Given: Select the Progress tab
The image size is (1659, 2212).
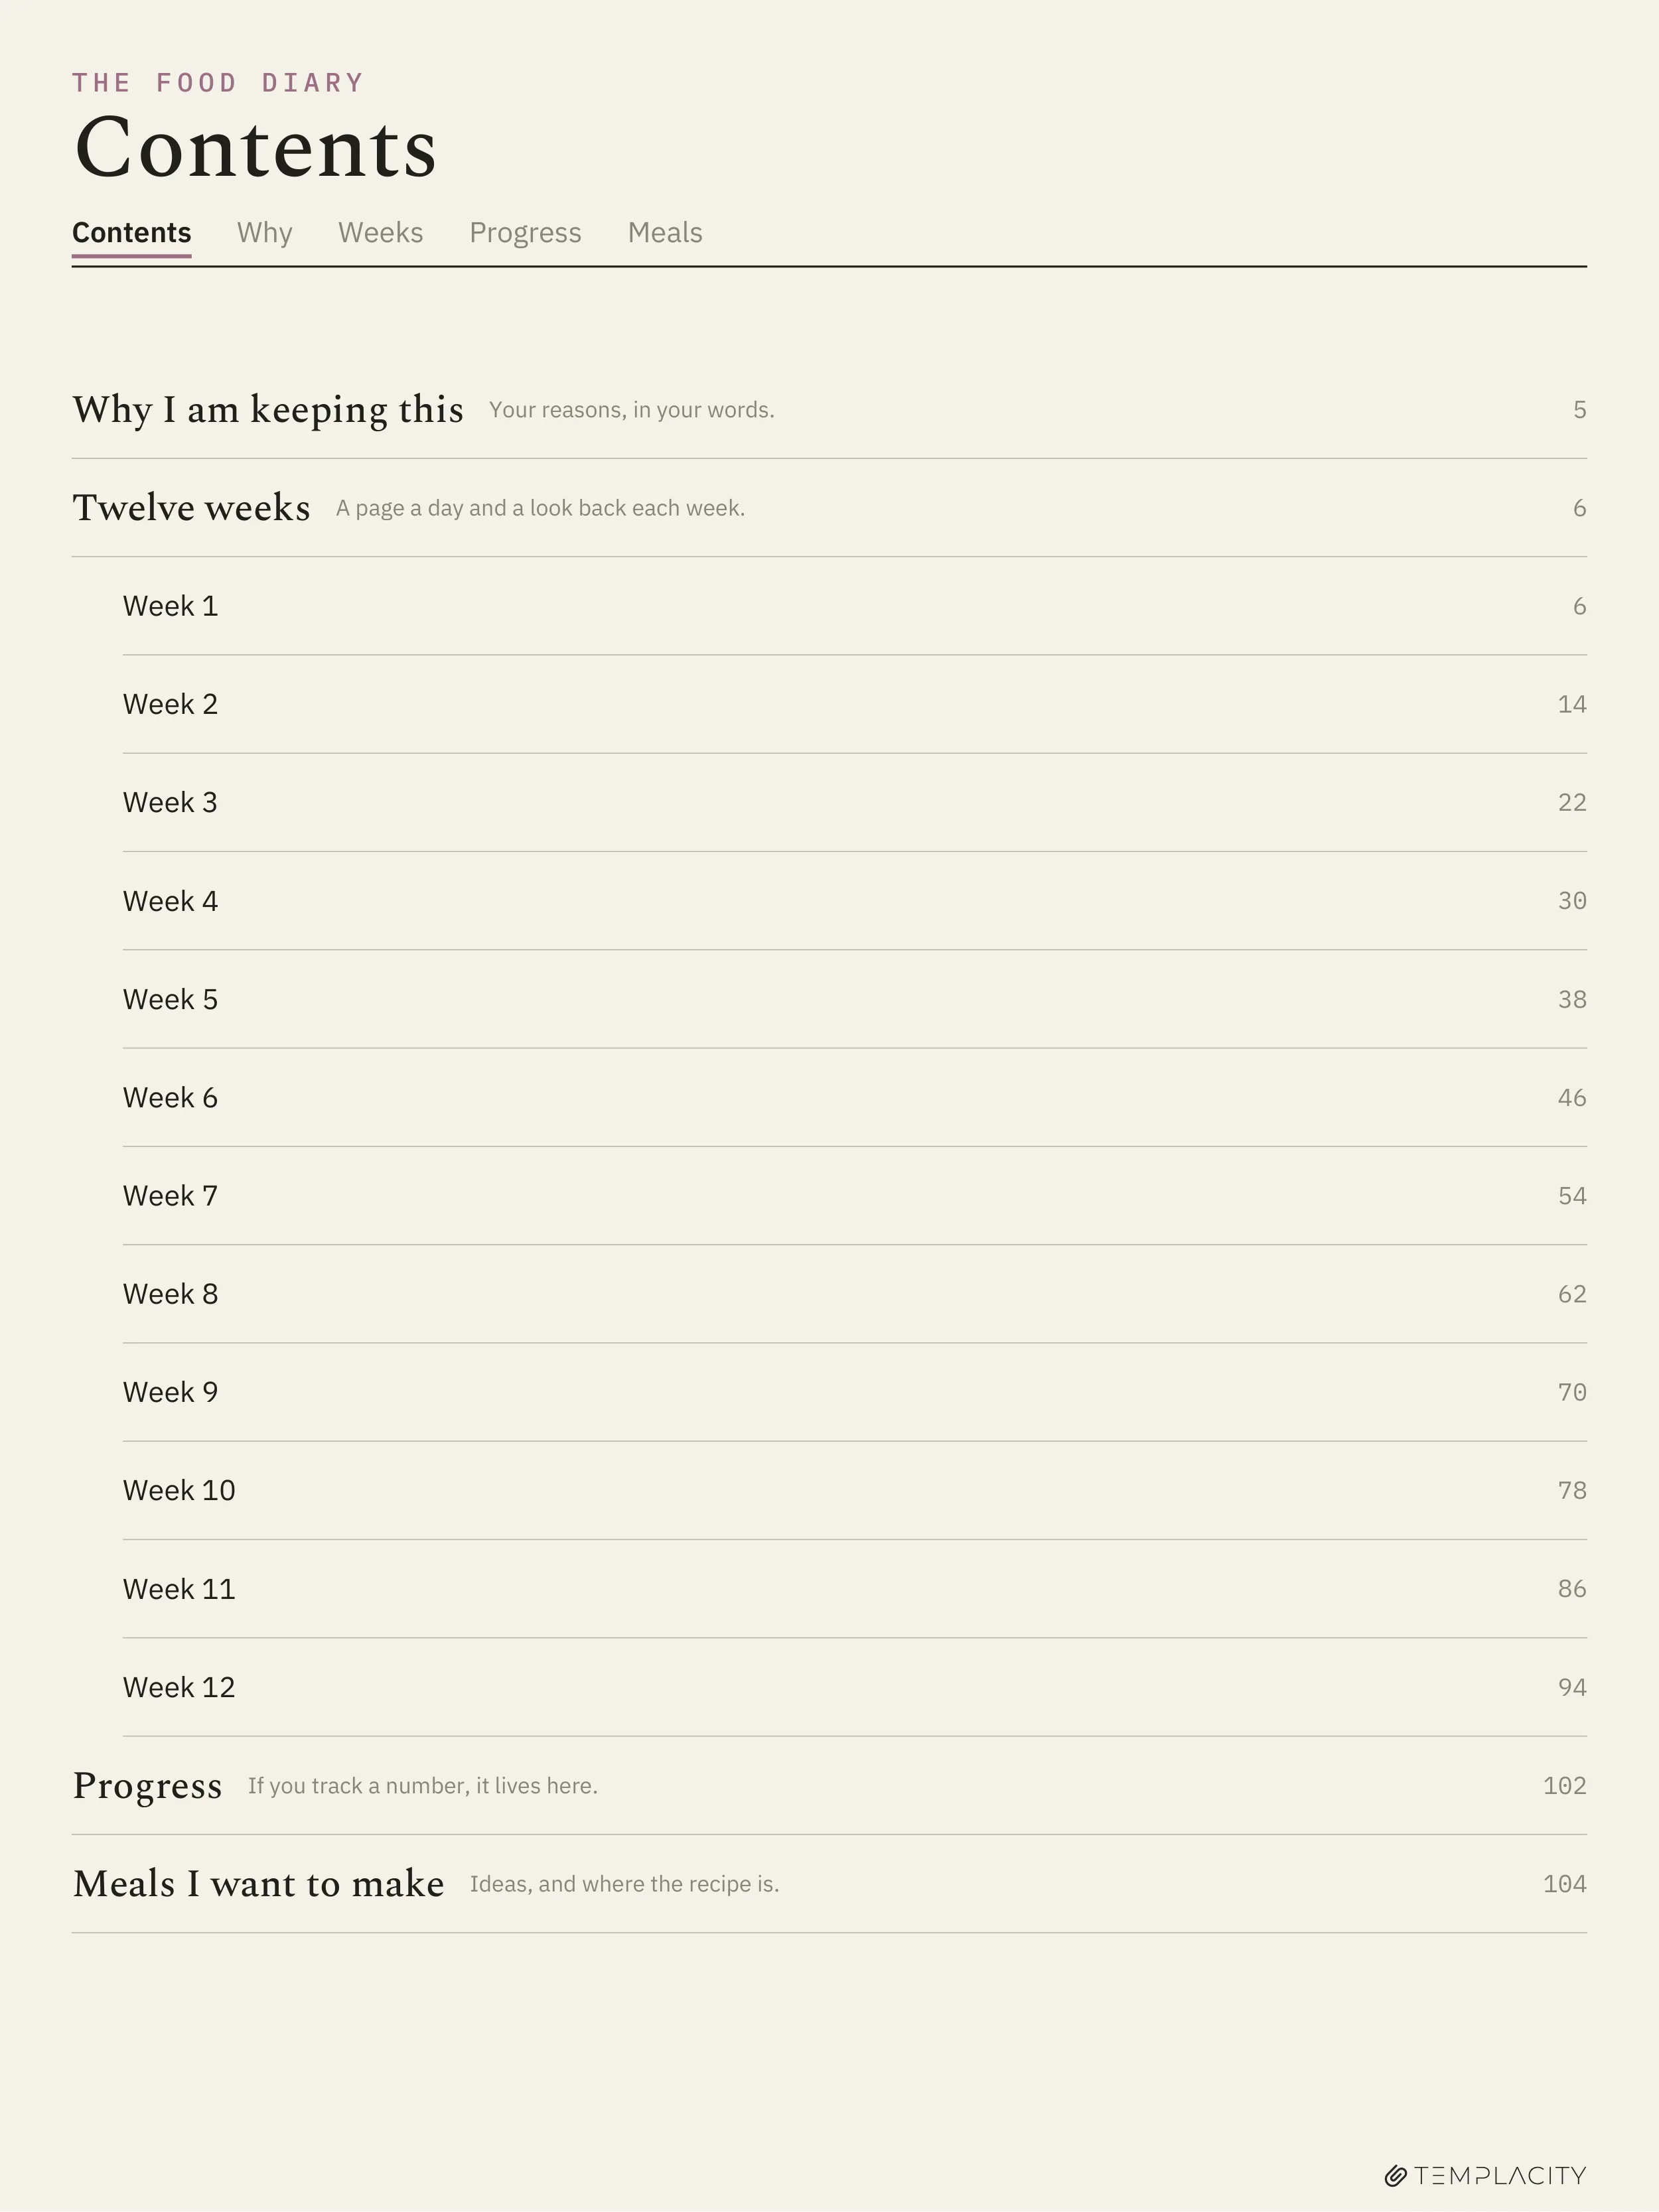Looking at the screenshot, I should point(525,232).
